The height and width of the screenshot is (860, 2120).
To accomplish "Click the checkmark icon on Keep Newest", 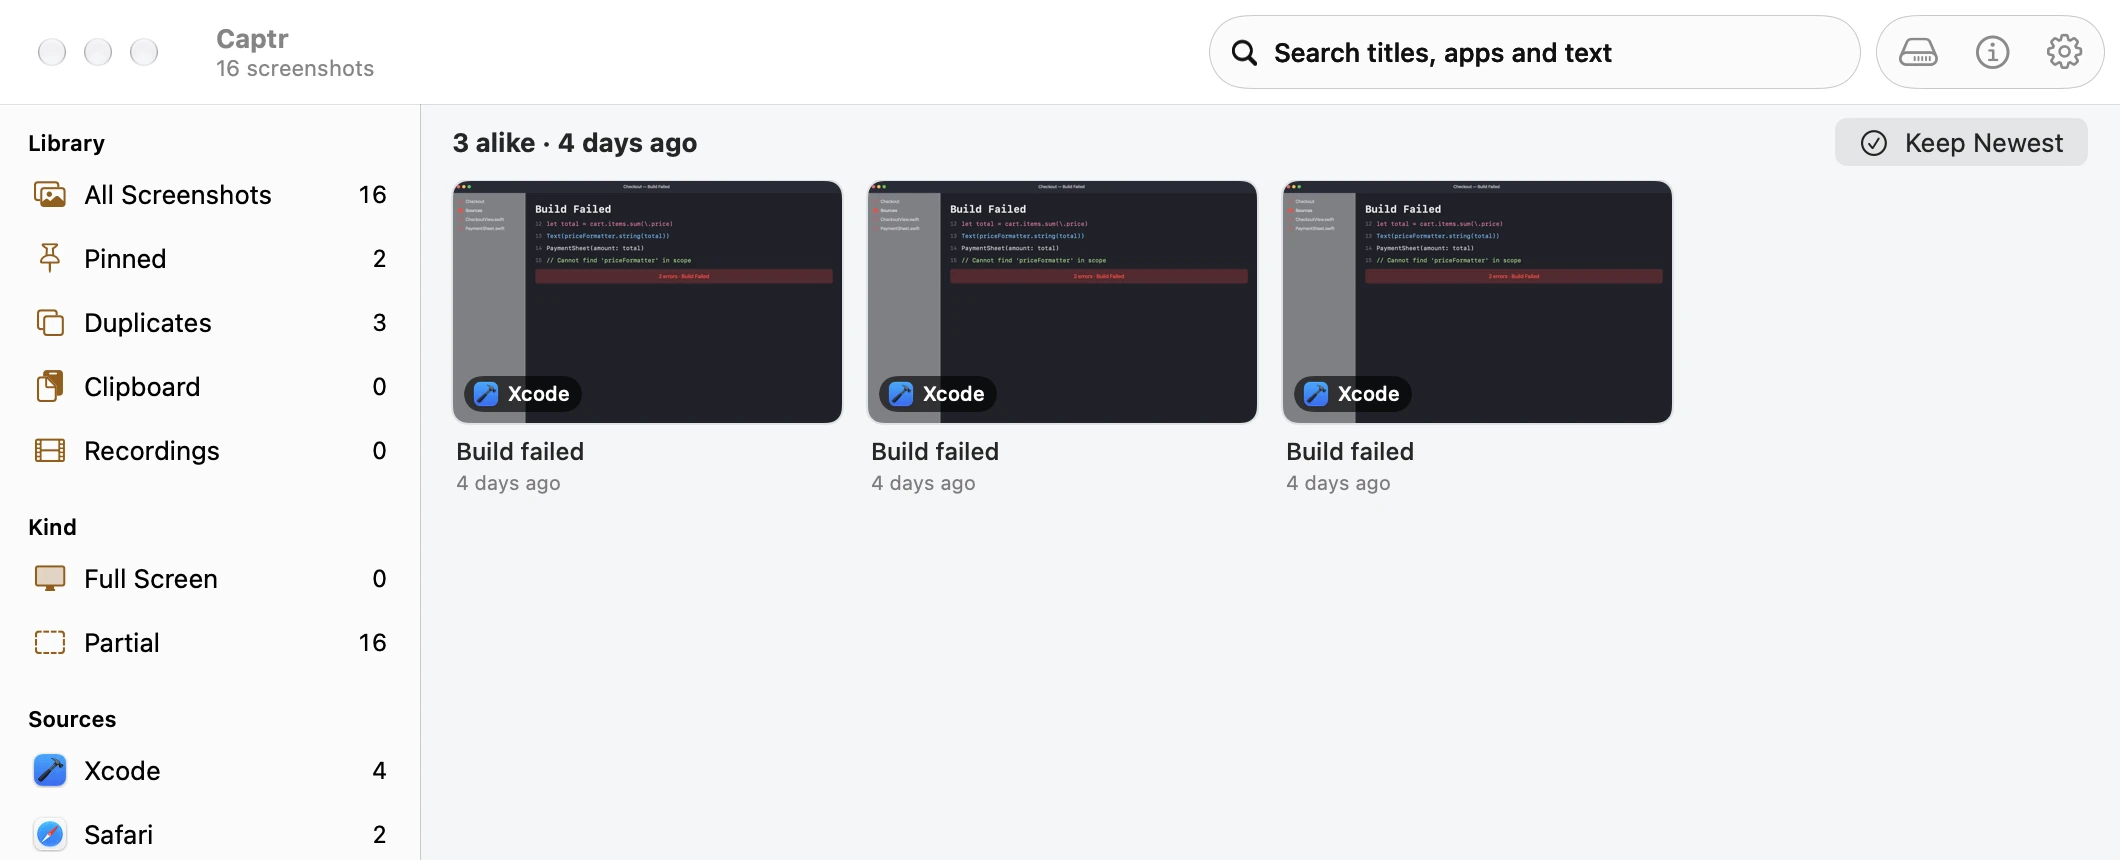I will click(x=1874, y=143).
